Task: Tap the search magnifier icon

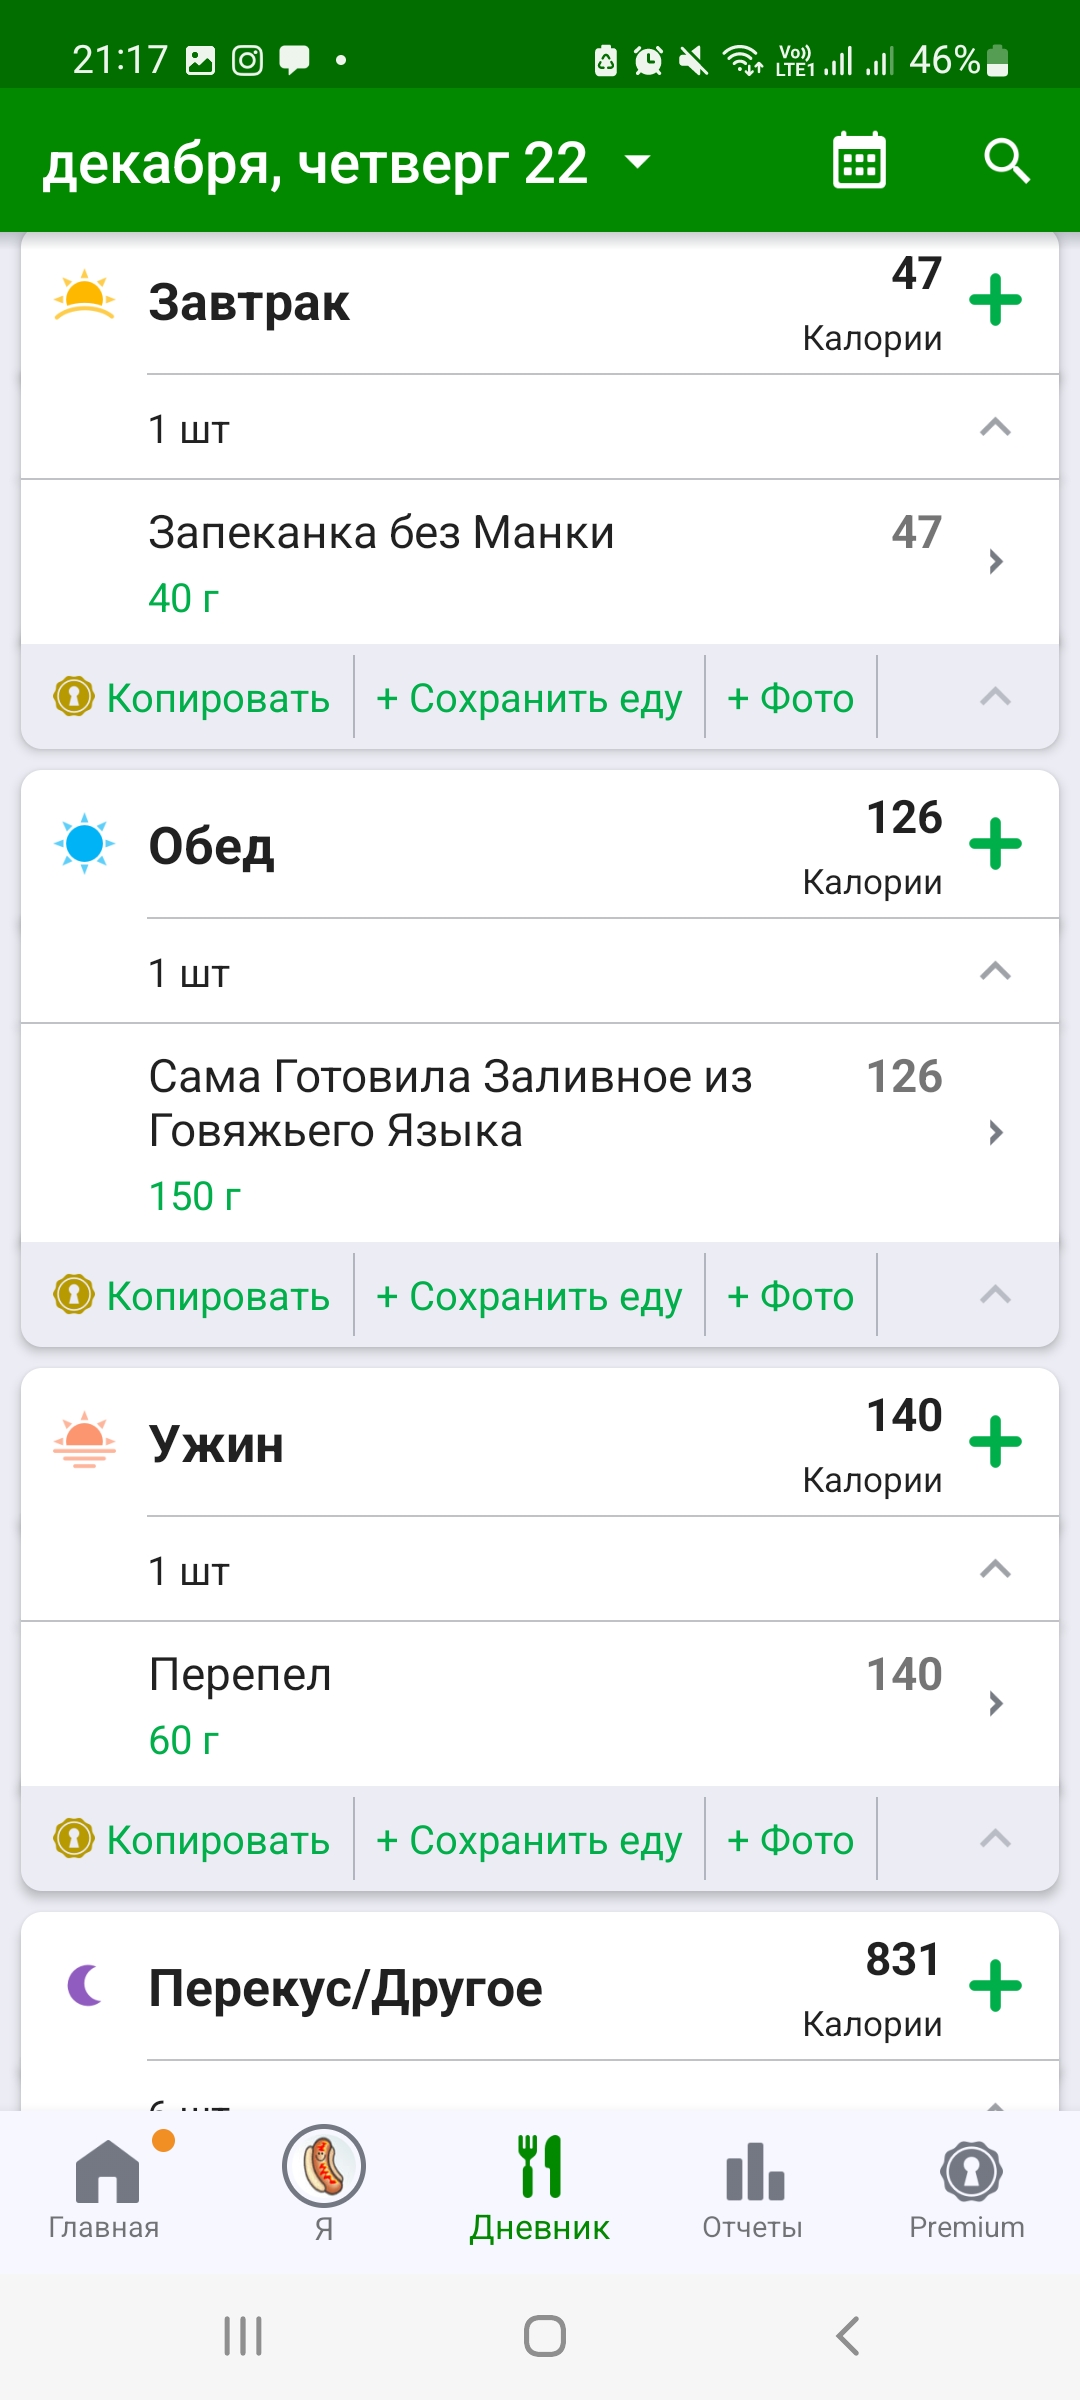Action: tap(1006, 161)
